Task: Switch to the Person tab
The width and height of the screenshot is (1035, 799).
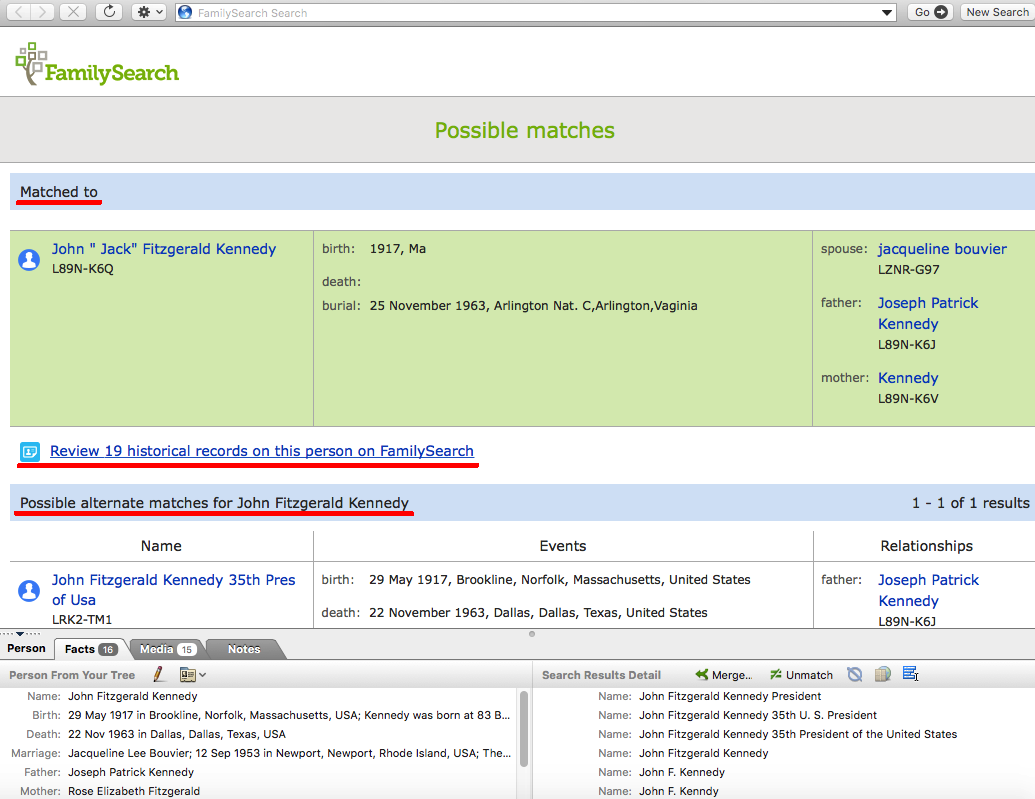Action: click(x=26, y=648)
